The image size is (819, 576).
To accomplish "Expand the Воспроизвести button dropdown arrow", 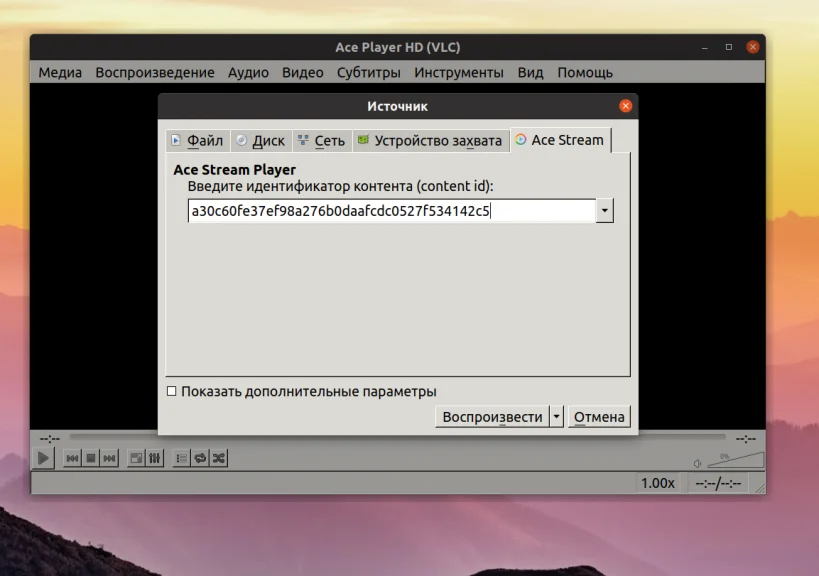I will click(x=556, y=417).
